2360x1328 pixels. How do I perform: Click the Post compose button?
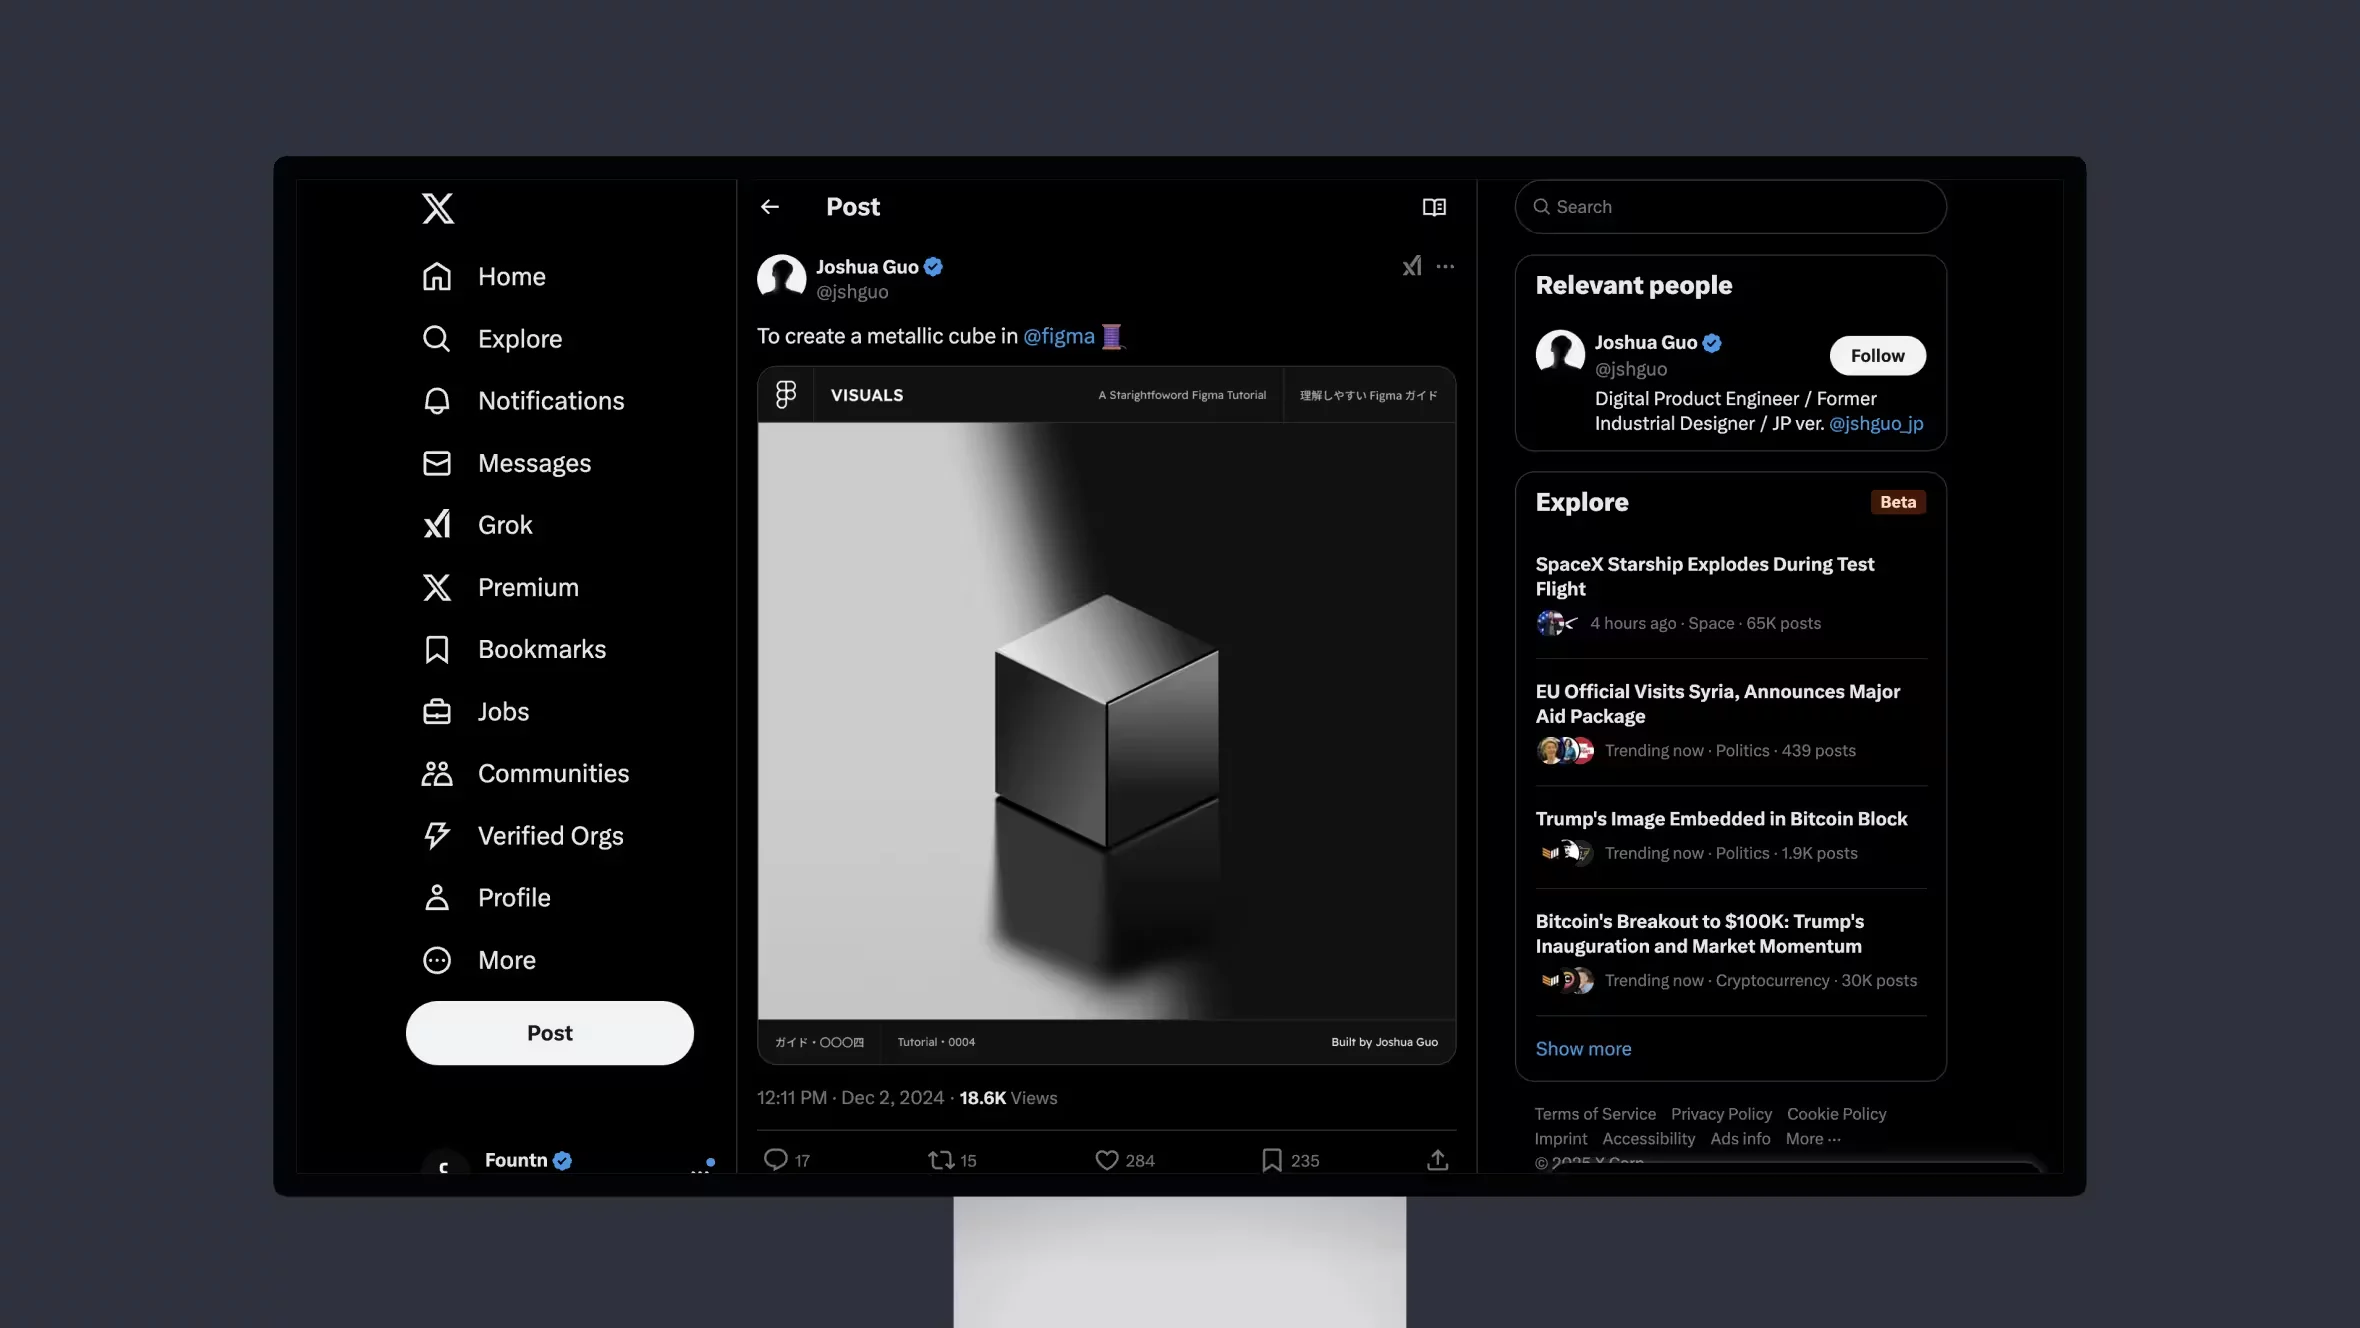click(x=549, y=1031)
